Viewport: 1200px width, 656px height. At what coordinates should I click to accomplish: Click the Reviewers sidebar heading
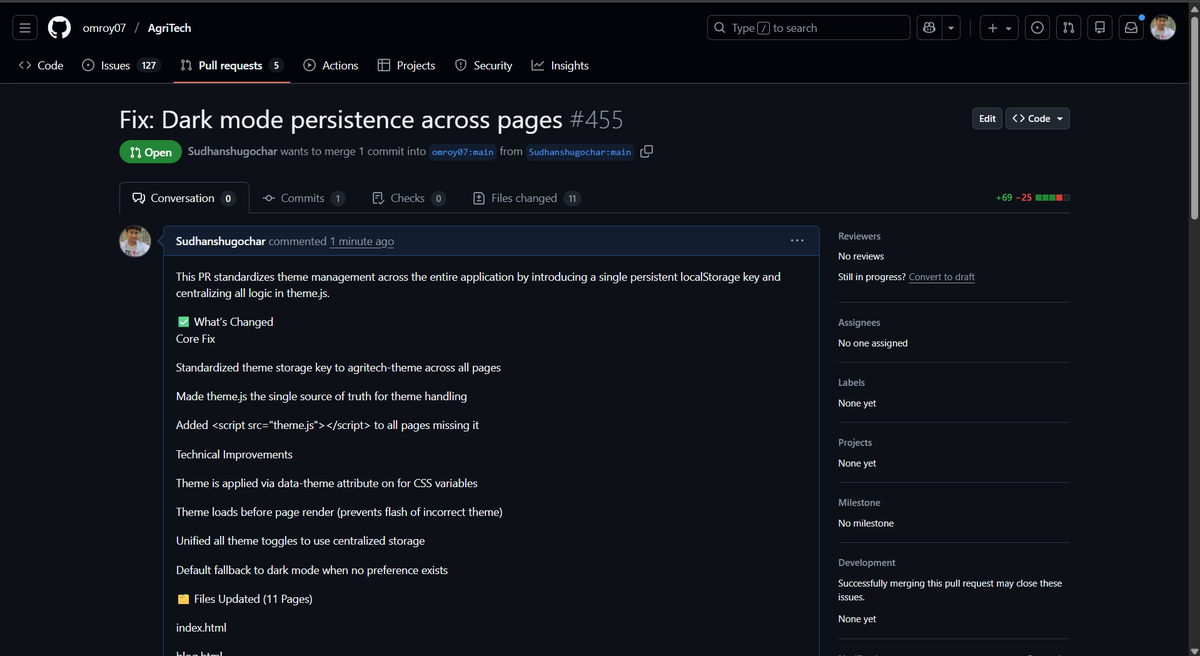pos(860,236)
